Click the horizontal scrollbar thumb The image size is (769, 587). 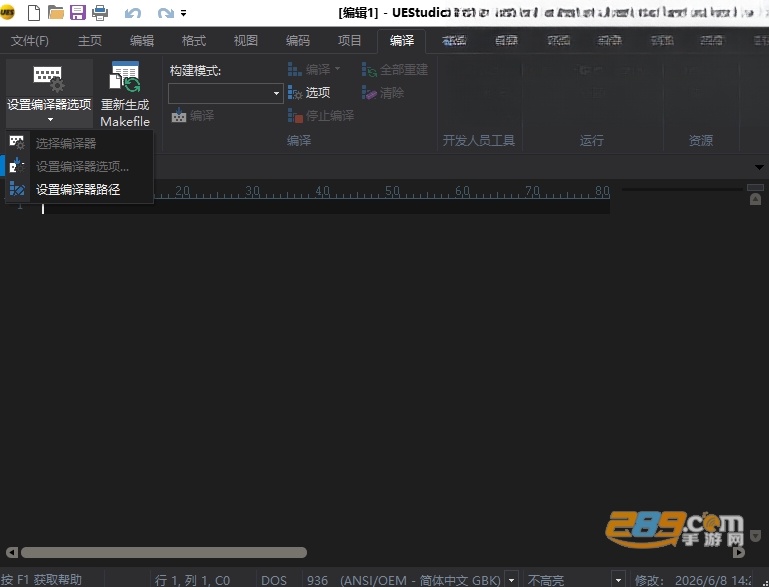[164, 553]
